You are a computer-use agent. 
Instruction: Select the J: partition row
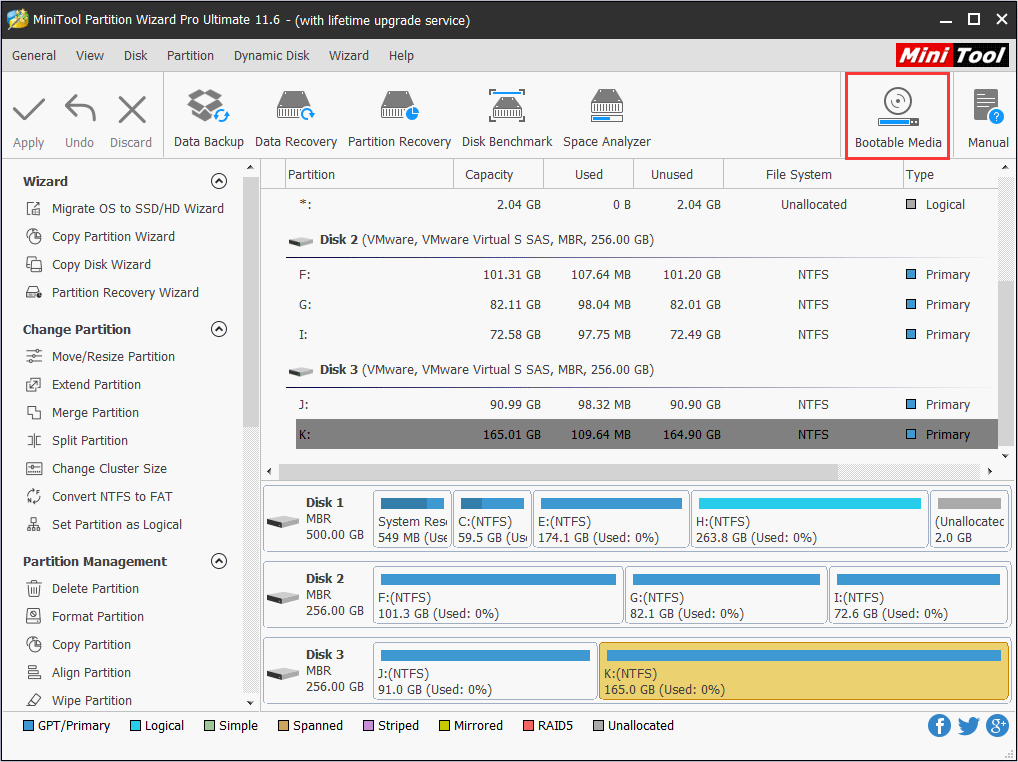tap(647, 404)
